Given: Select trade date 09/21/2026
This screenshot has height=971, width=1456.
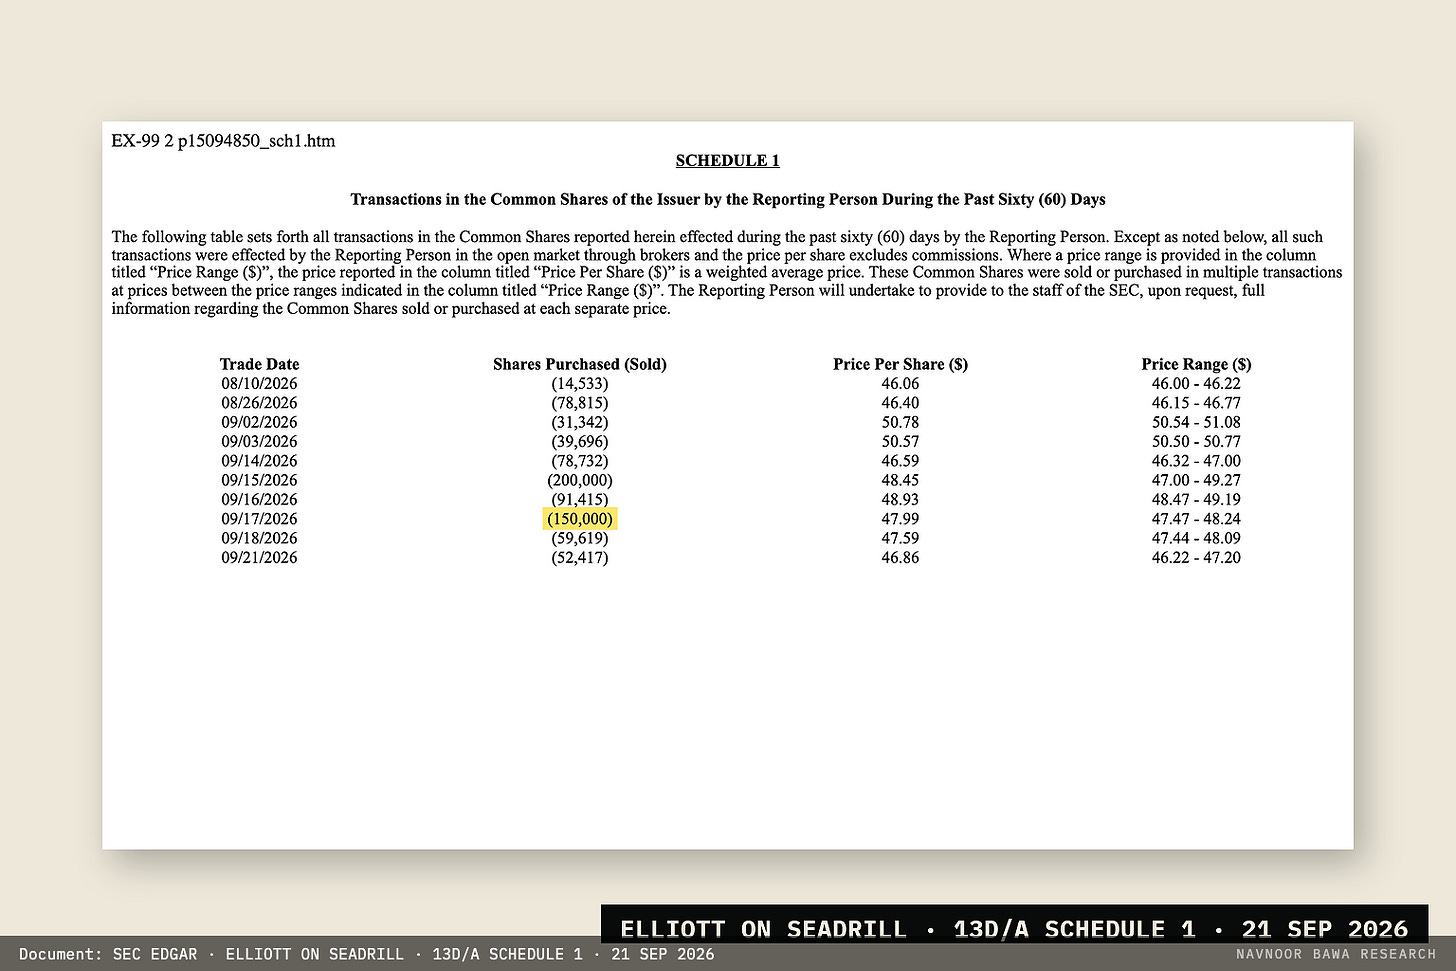Looking at the screenshot, I should tap(259, 558).
